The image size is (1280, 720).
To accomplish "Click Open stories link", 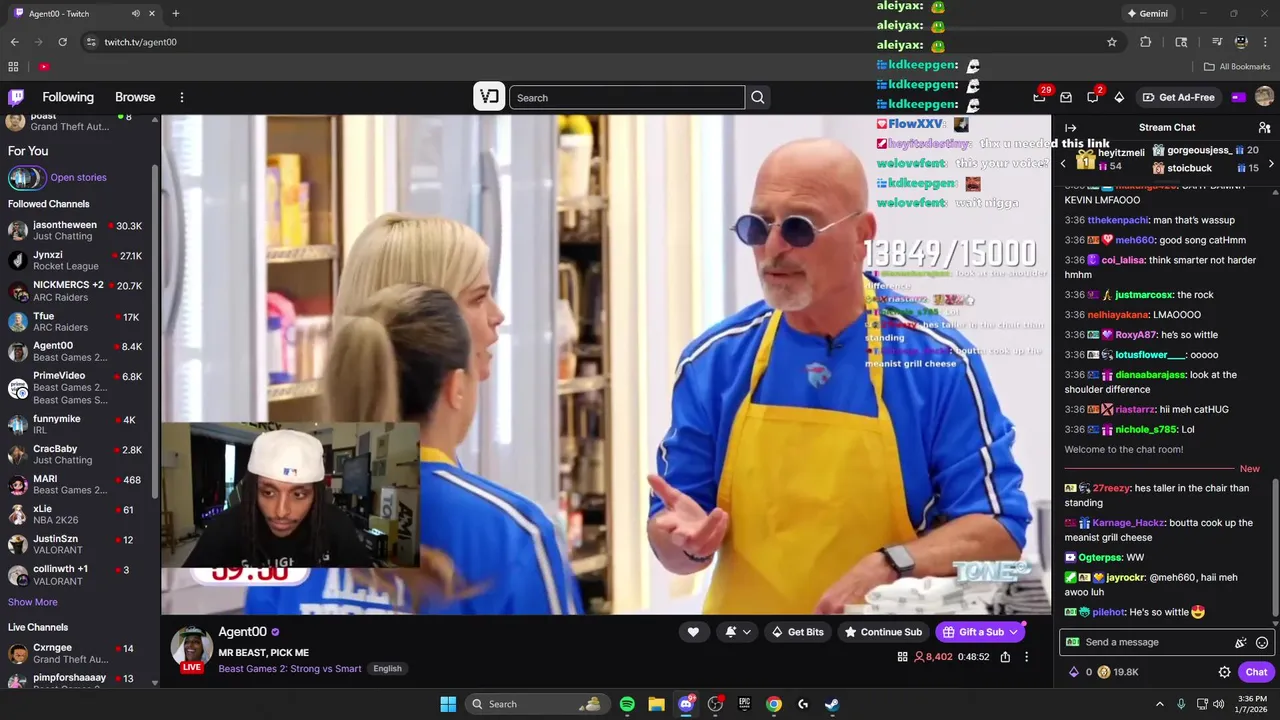I will point(78,177).
